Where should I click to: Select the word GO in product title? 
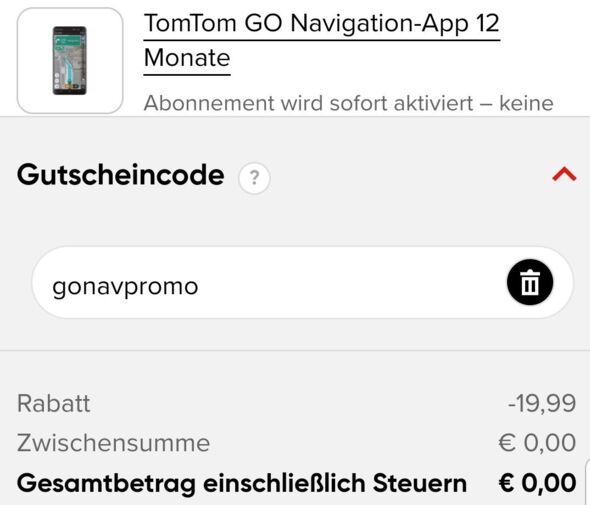tap(263, 23)
